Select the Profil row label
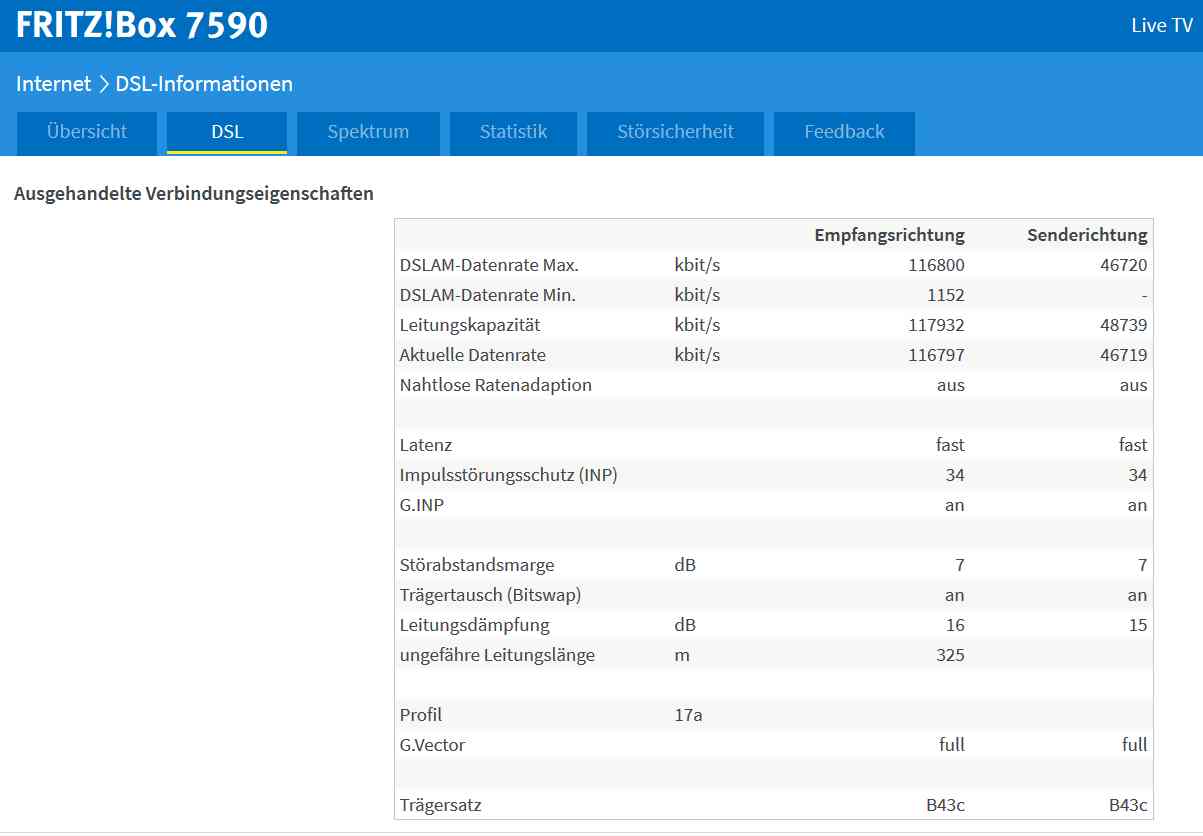Viewport: 1203px width, 836px height. click(421, 715)
